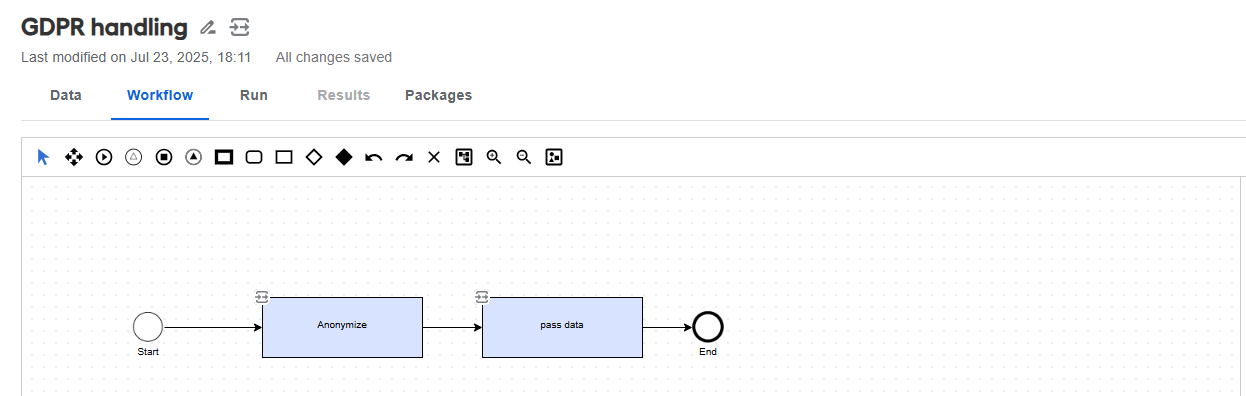Switch to the Run tab
This screenshot has width=1246, height=396.
pyautogui.click(x=254, y=95)
